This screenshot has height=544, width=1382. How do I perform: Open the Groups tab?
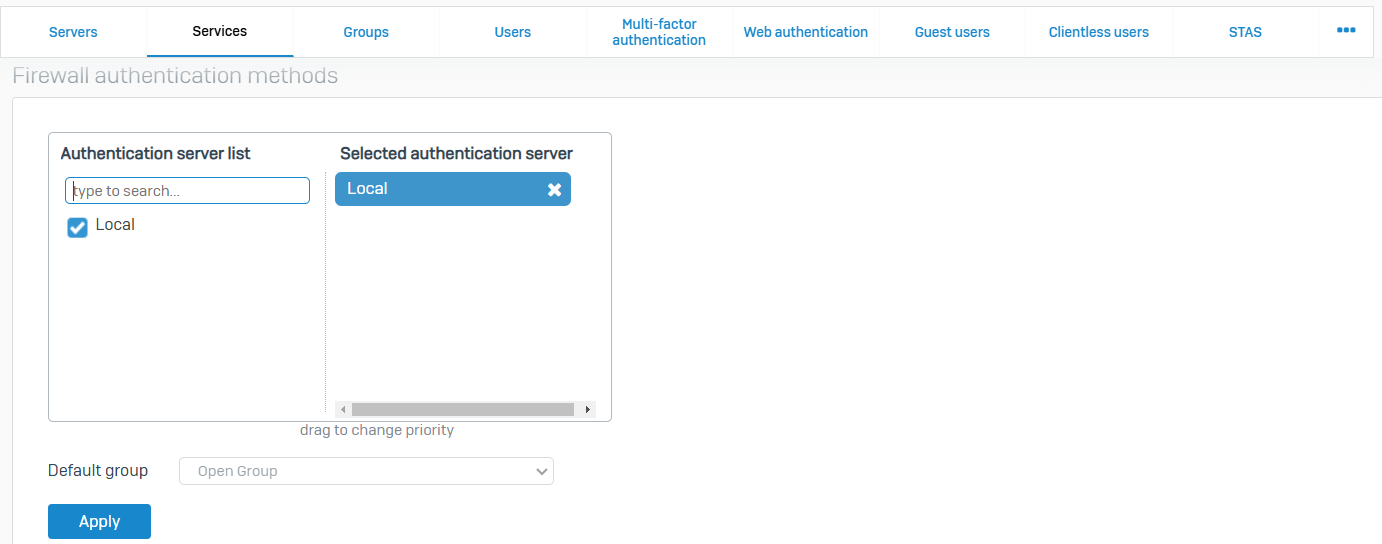pos(366,32)
